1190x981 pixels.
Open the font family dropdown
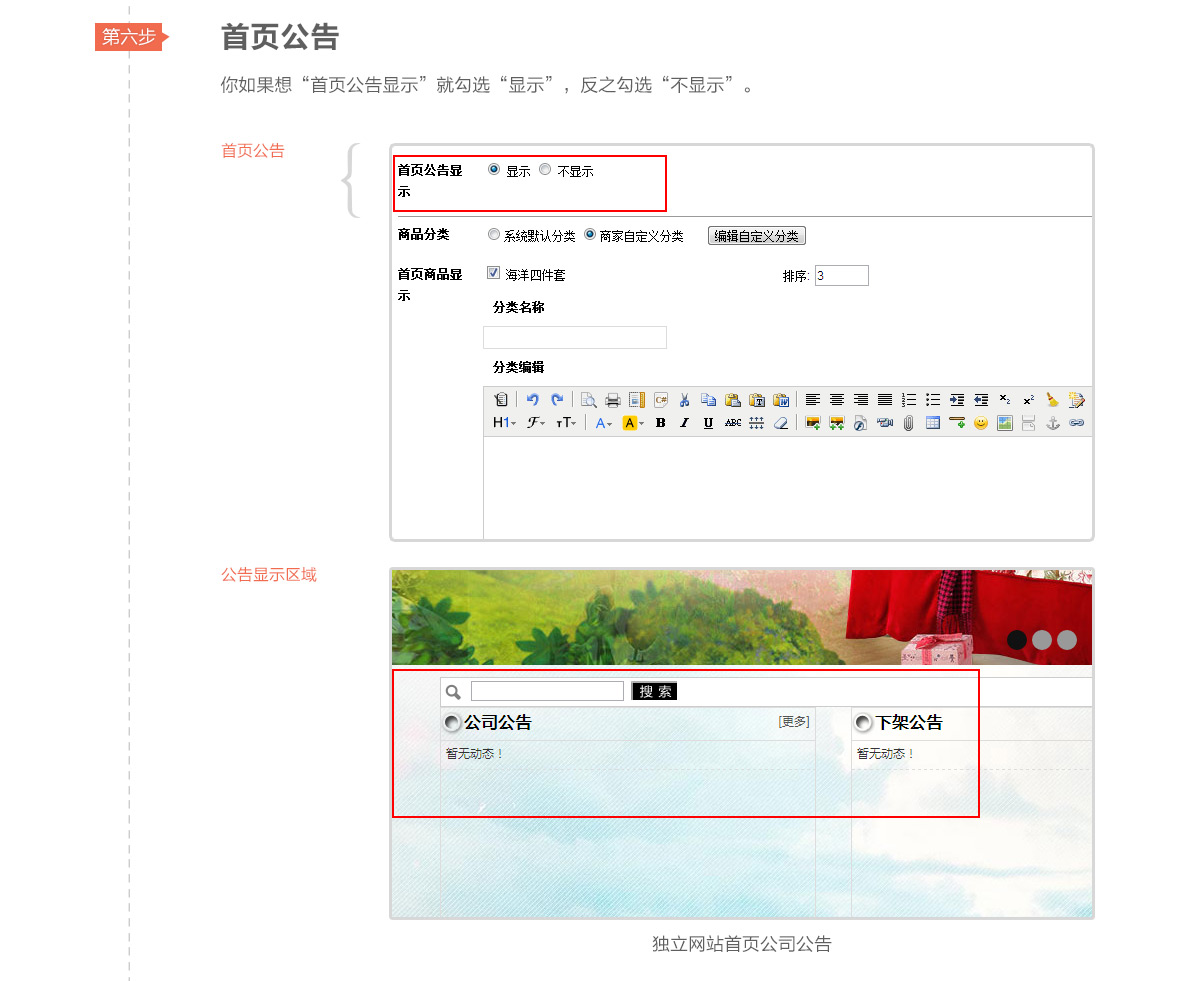click(x=537, y=423)
